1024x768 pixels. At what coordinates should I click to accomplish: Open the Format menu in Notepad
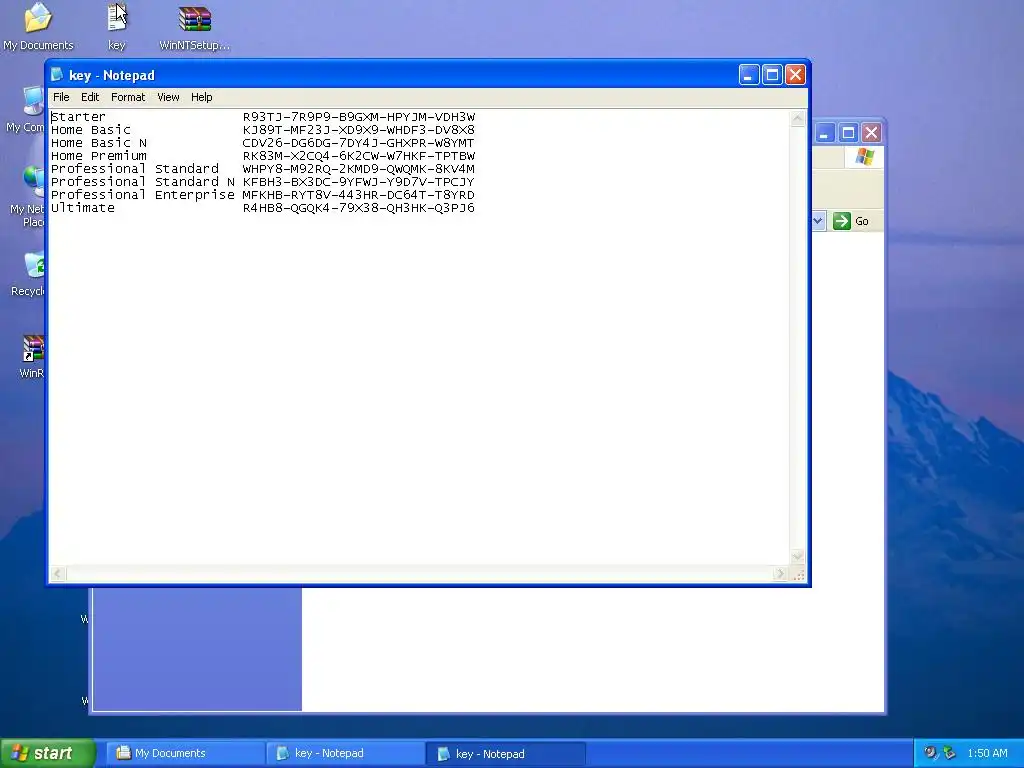point(128,97)
